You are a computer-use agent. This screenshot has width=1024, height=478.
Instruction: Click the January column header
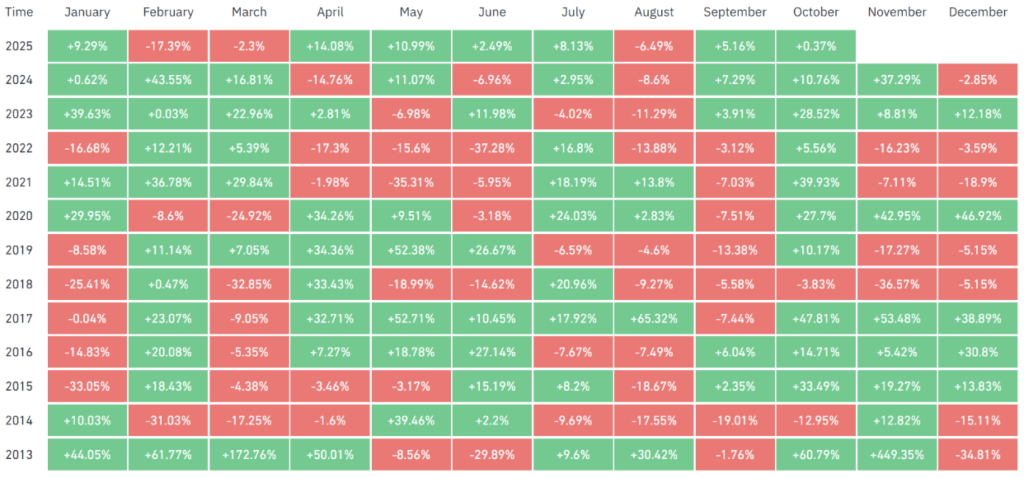[87, 13]
